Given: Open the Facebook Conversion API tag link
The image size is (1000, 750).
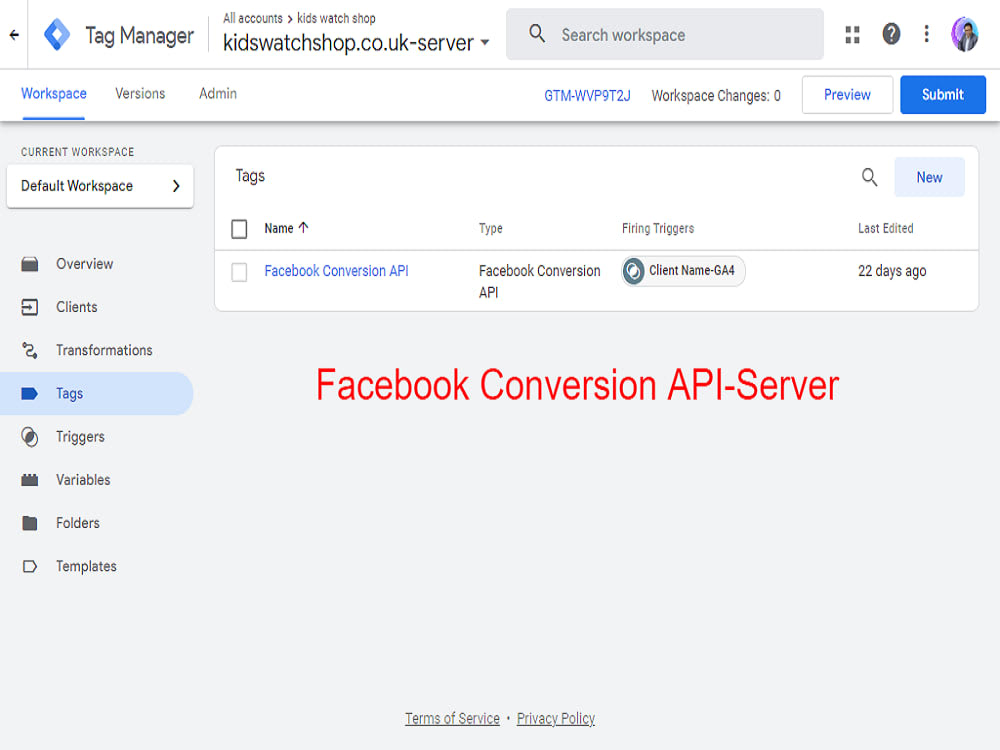Looking at the screenshot, I should pos(336,271).
